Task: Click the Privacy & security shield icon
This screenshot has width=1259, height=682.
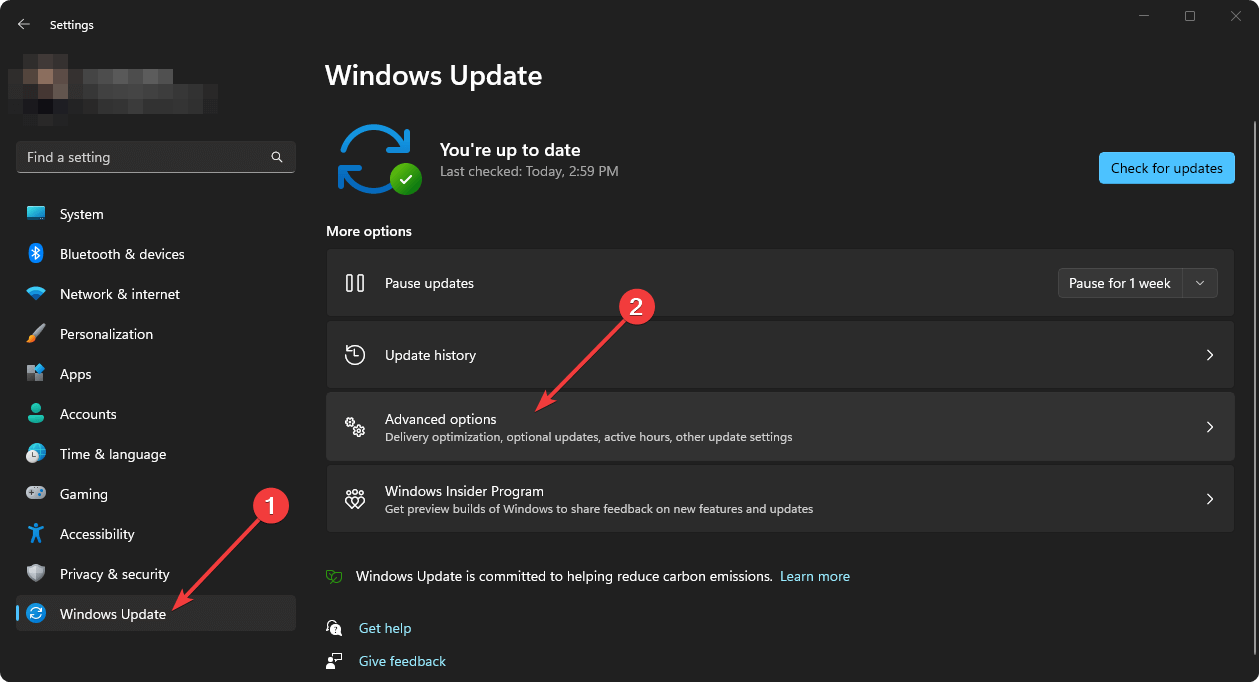Action: (36, 574)
